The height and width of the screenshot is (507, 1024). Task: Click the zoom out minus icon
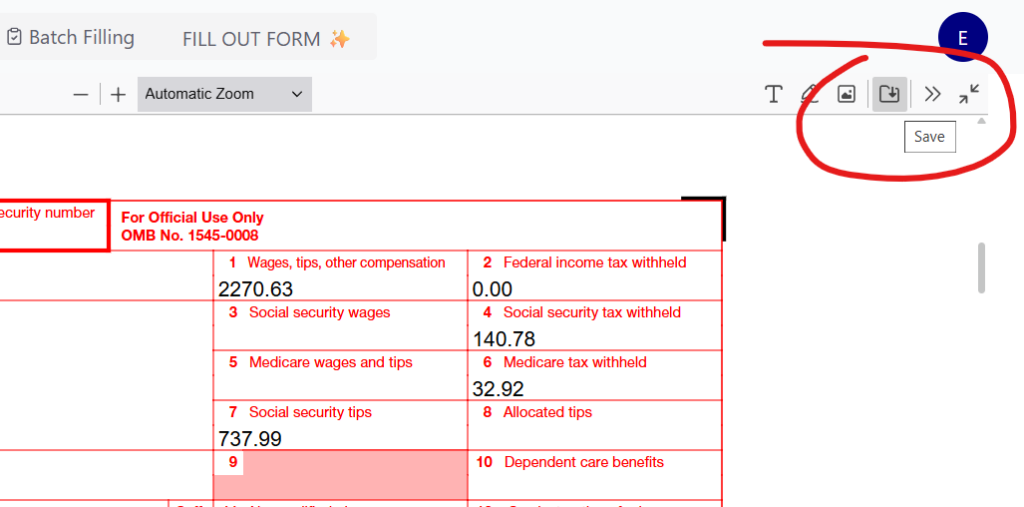pos(81,95)
